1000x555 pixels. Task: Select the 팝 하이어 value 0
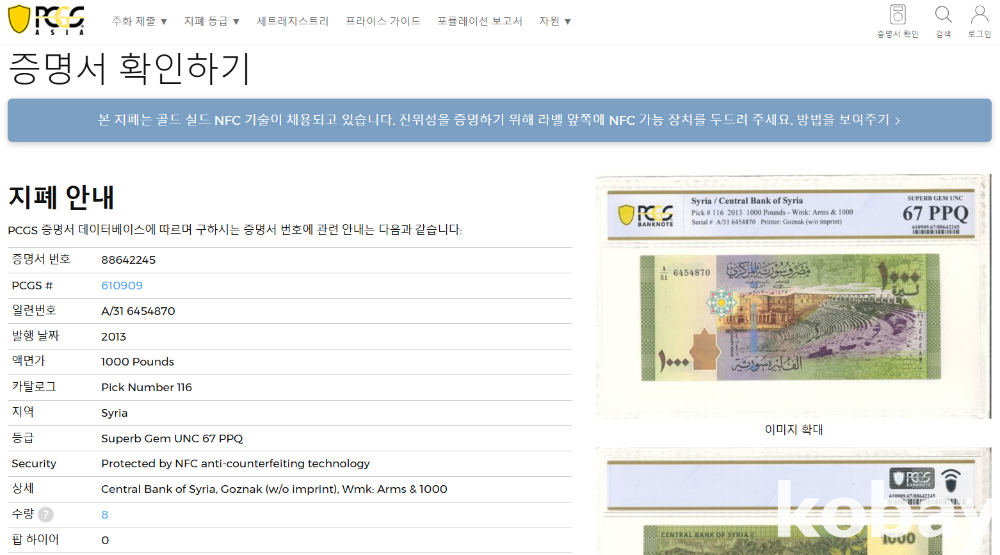[x=105, y=540]
